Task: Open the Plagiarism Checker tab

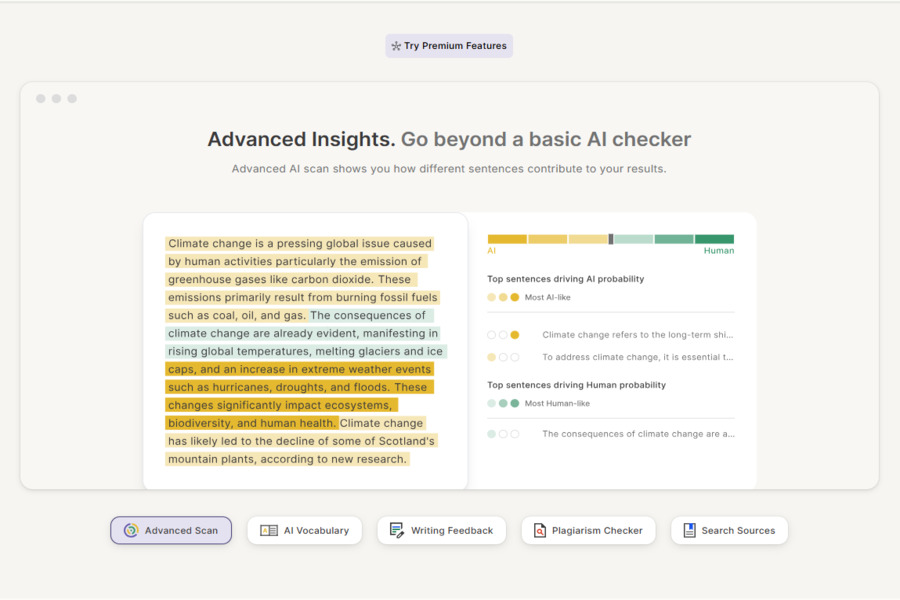Action: click(588, 531)
